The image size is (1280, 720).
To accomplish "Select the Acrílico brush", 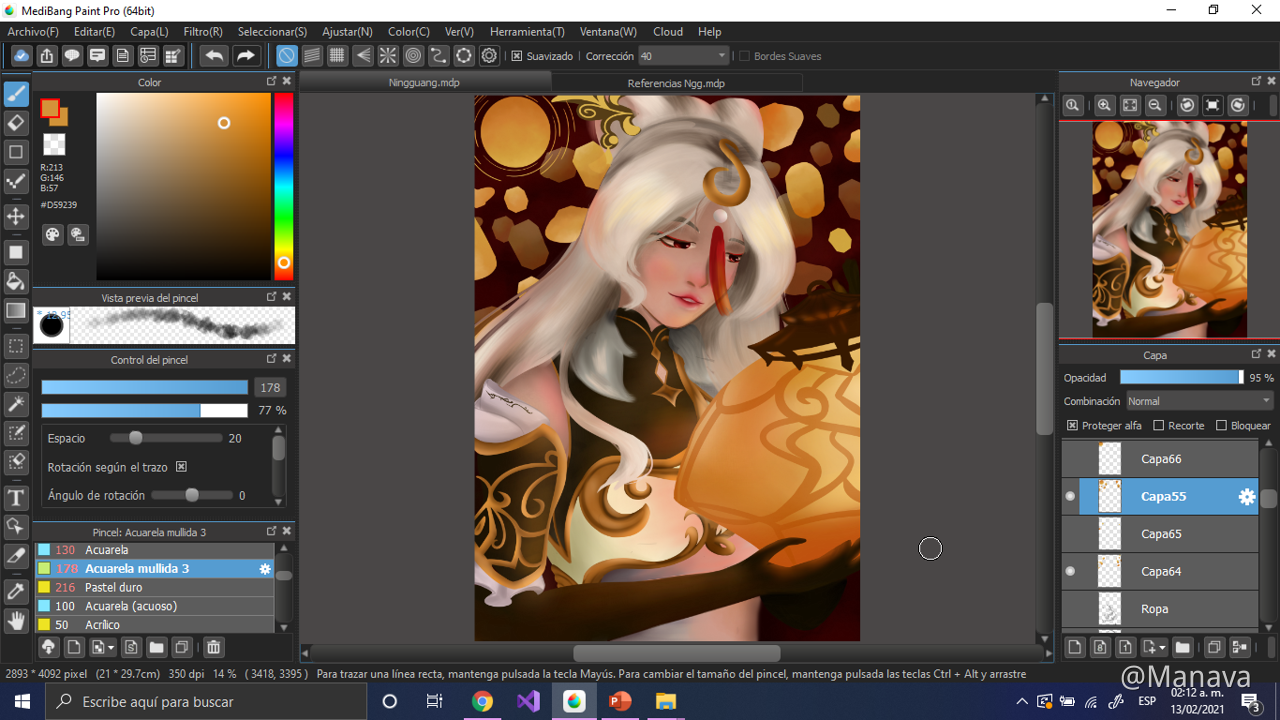I will 155,625.
